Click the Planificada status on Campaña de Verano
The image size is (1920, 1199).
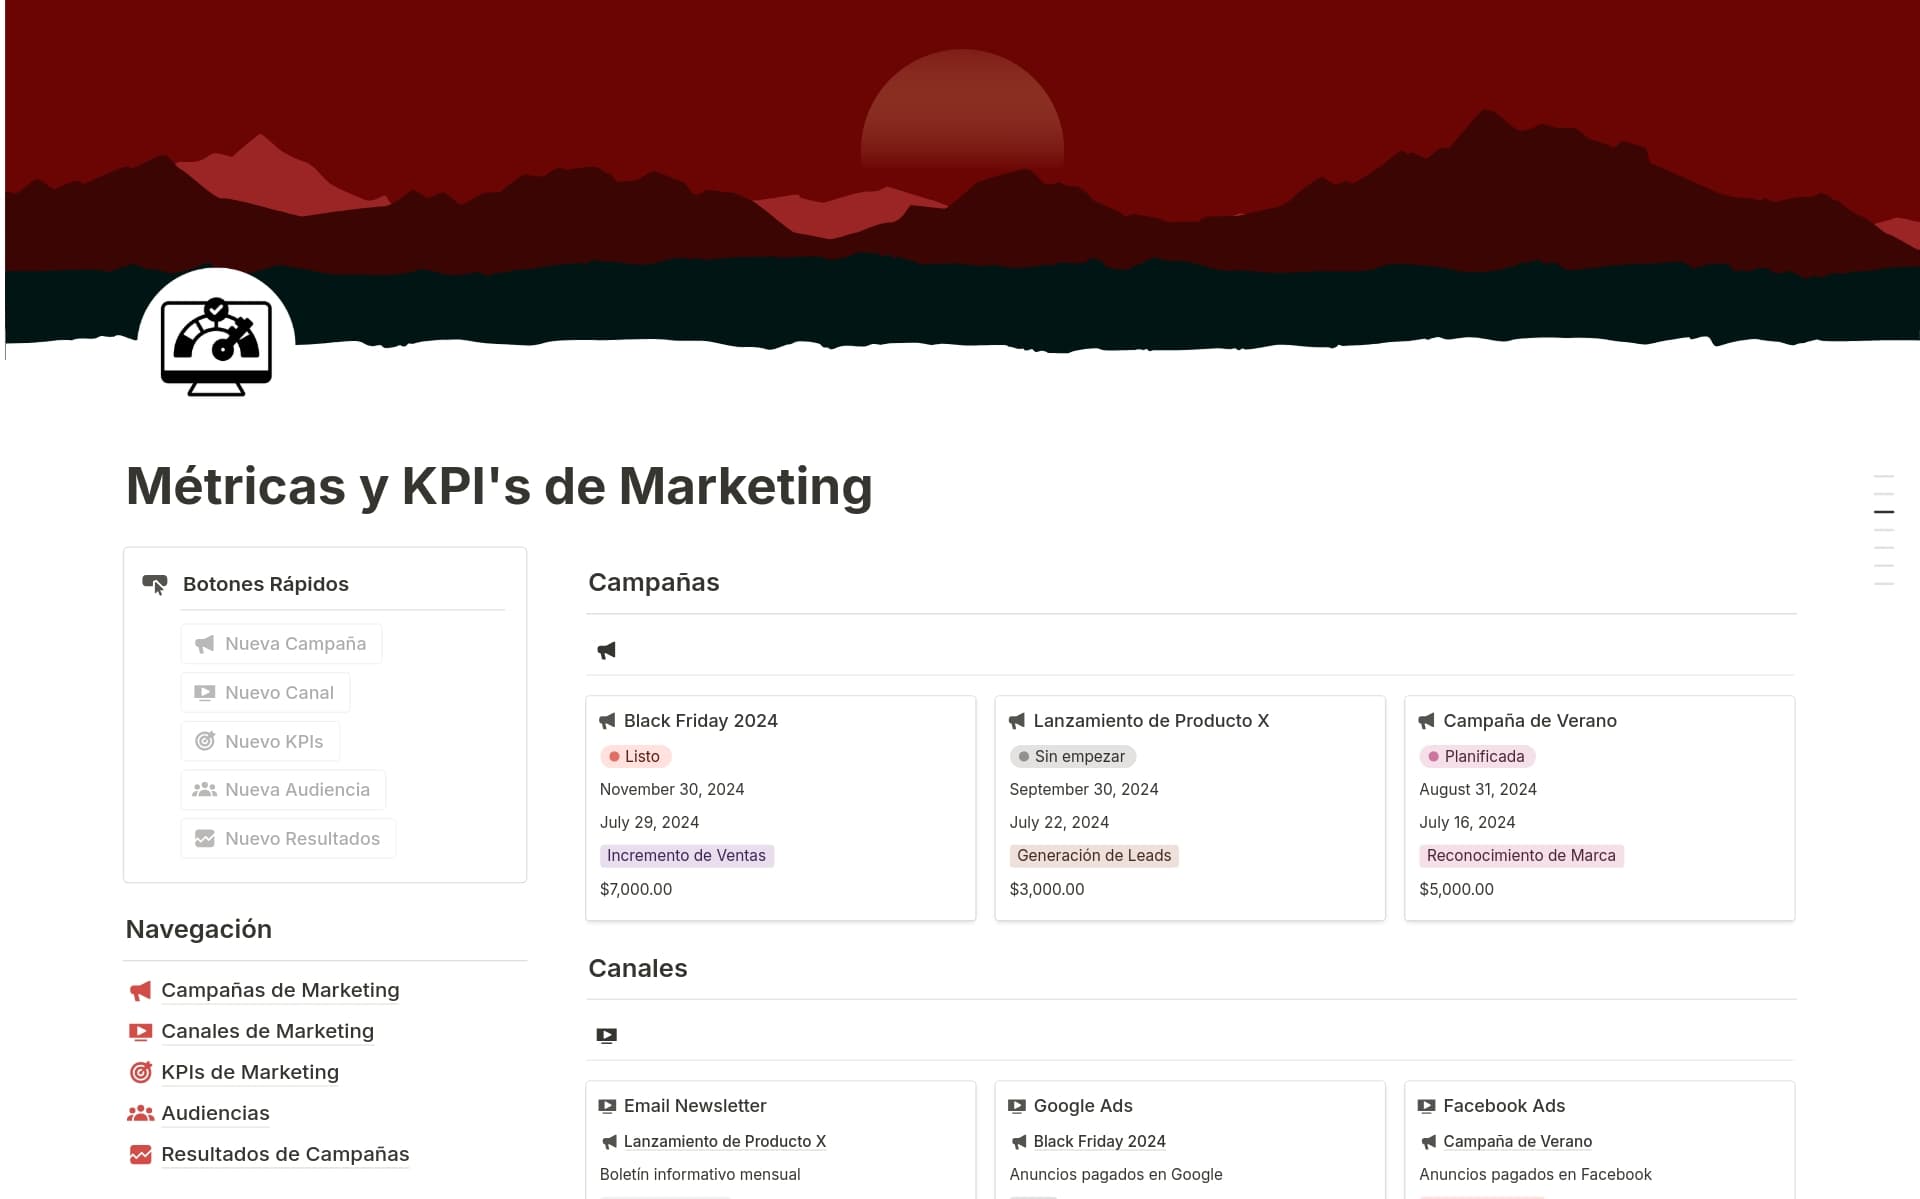click(x=1477, y=757)
